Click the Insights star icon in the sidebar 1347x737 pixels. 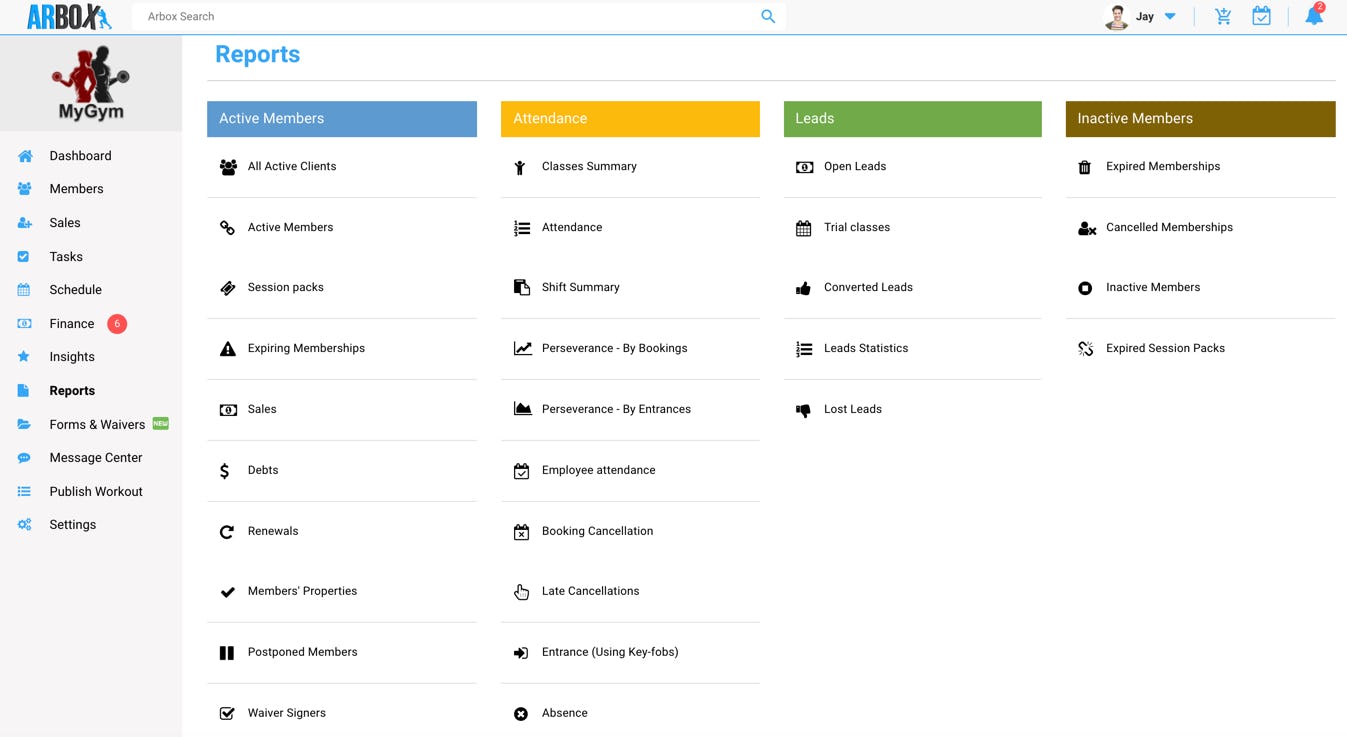23,356
